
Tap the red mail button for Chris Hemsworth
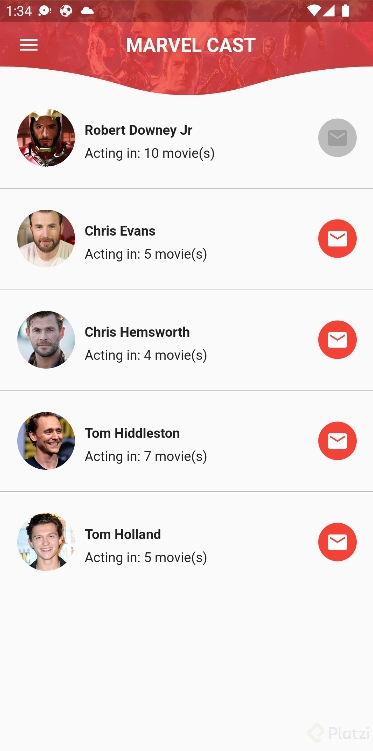[337, 340]
